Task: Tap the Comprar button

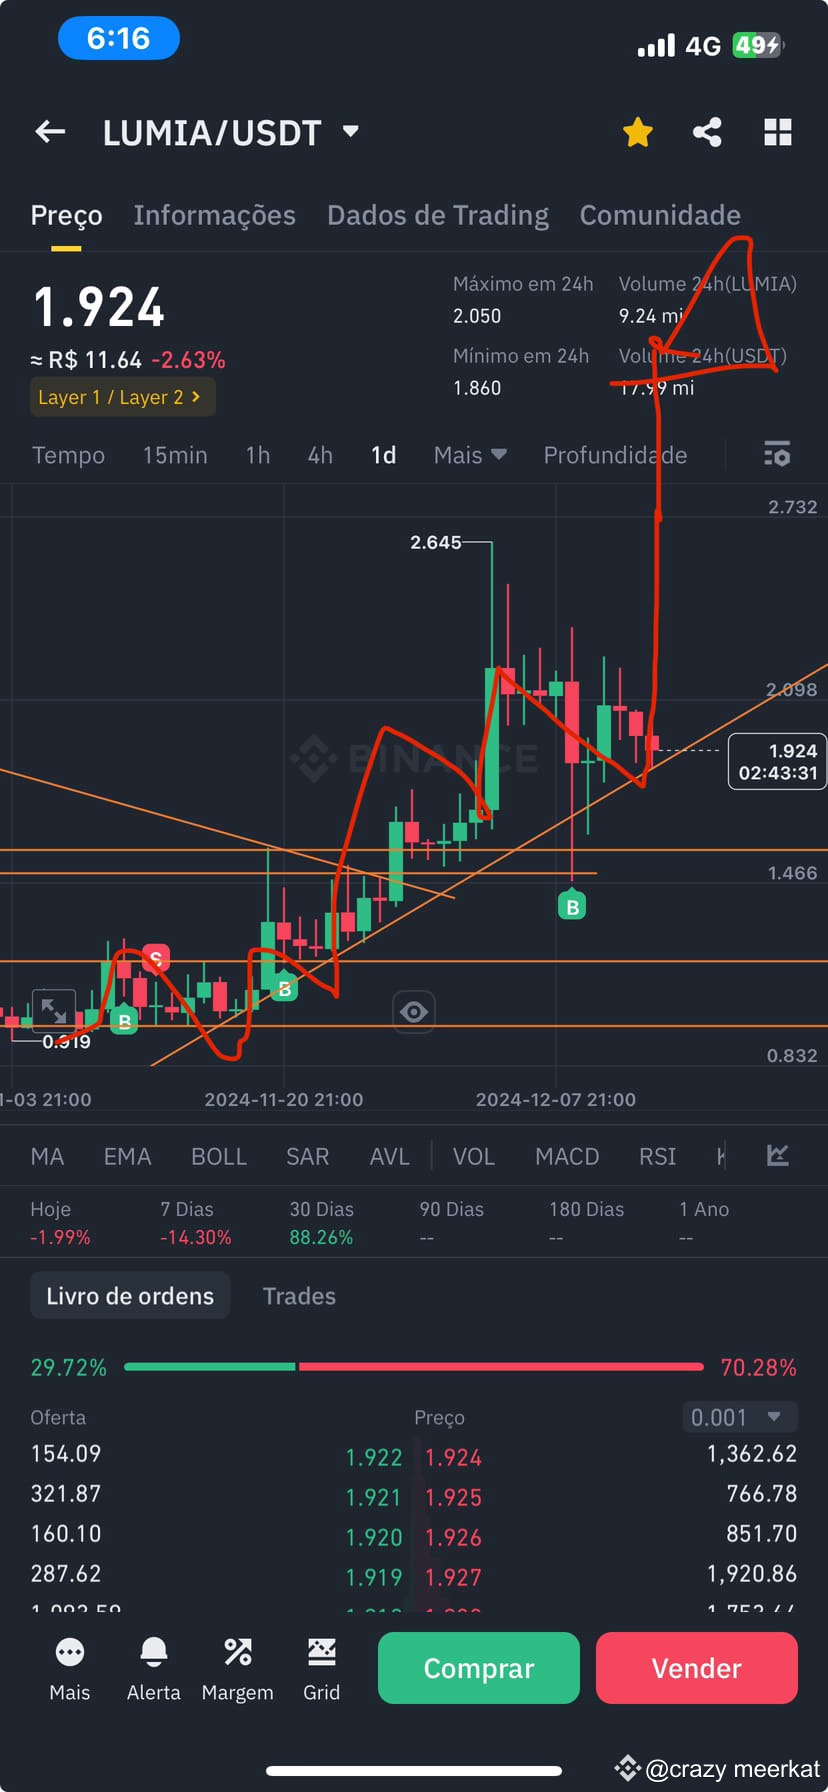Action: (x=479, y=1668)
